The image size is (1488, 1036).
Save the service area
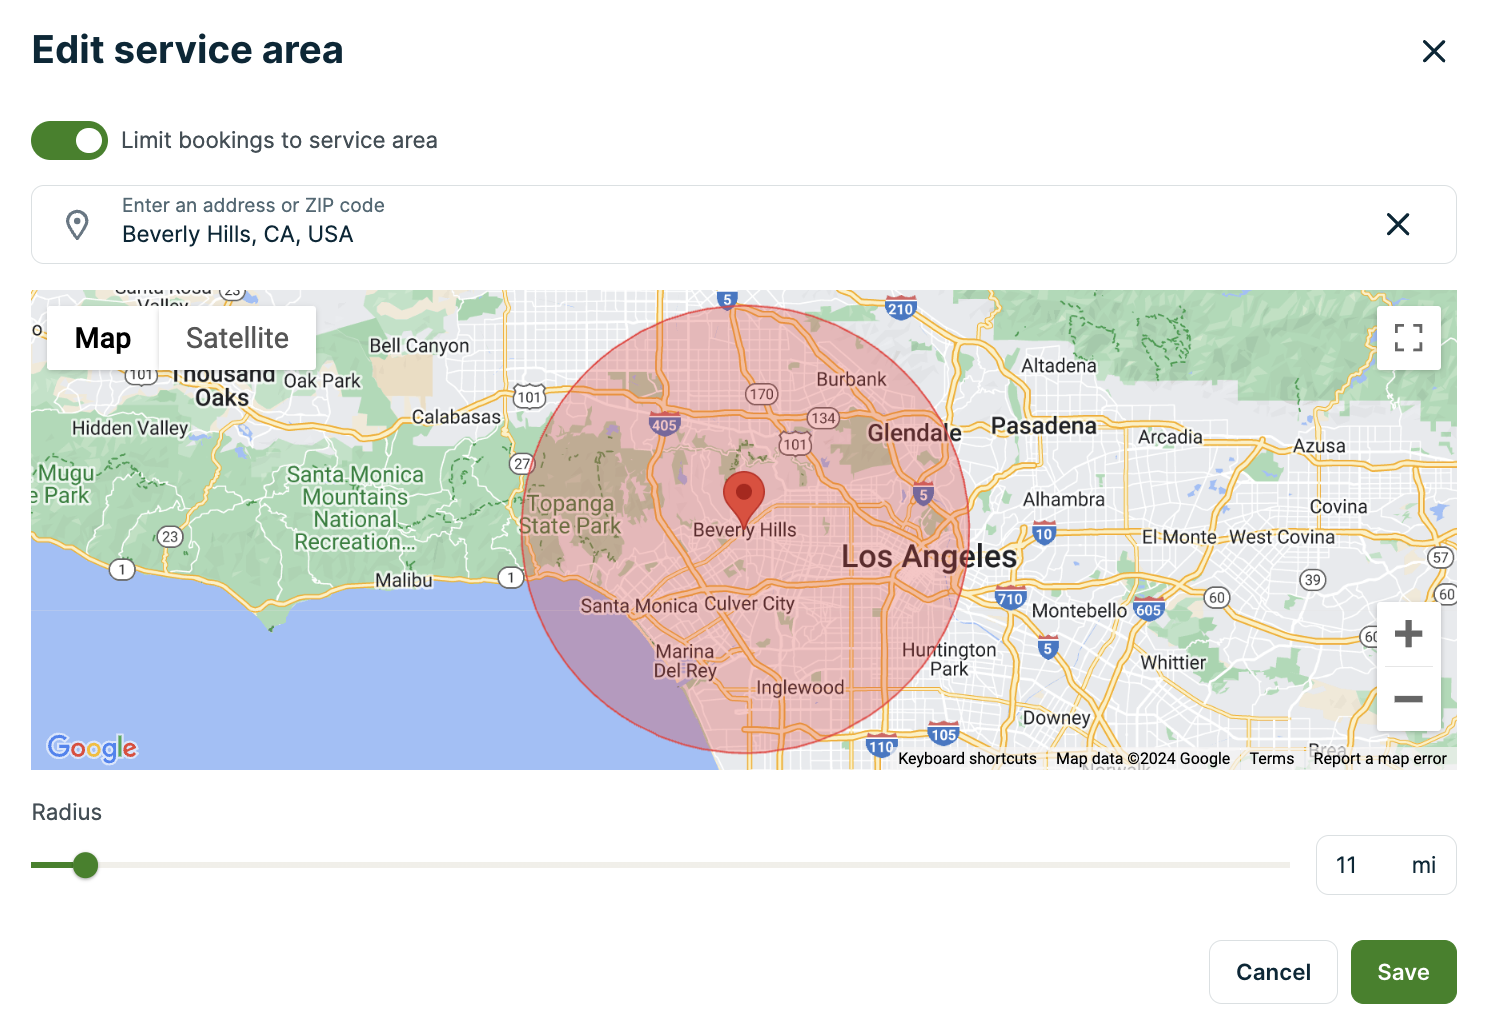(x=1403, y=971)
